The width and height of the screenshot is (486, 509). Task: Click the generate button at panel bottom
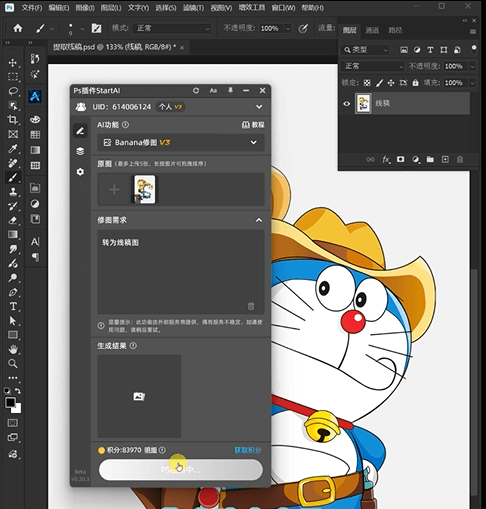[181, 470]
